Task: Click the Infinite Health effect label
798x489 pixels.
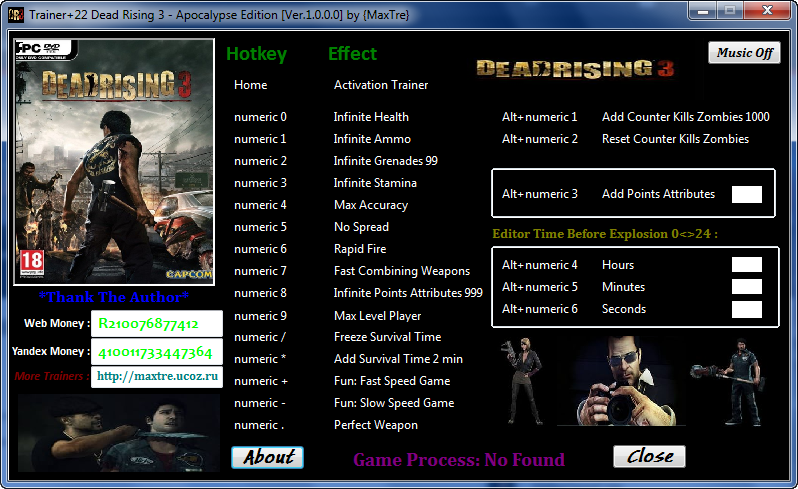Action: [x=371, y=117]
